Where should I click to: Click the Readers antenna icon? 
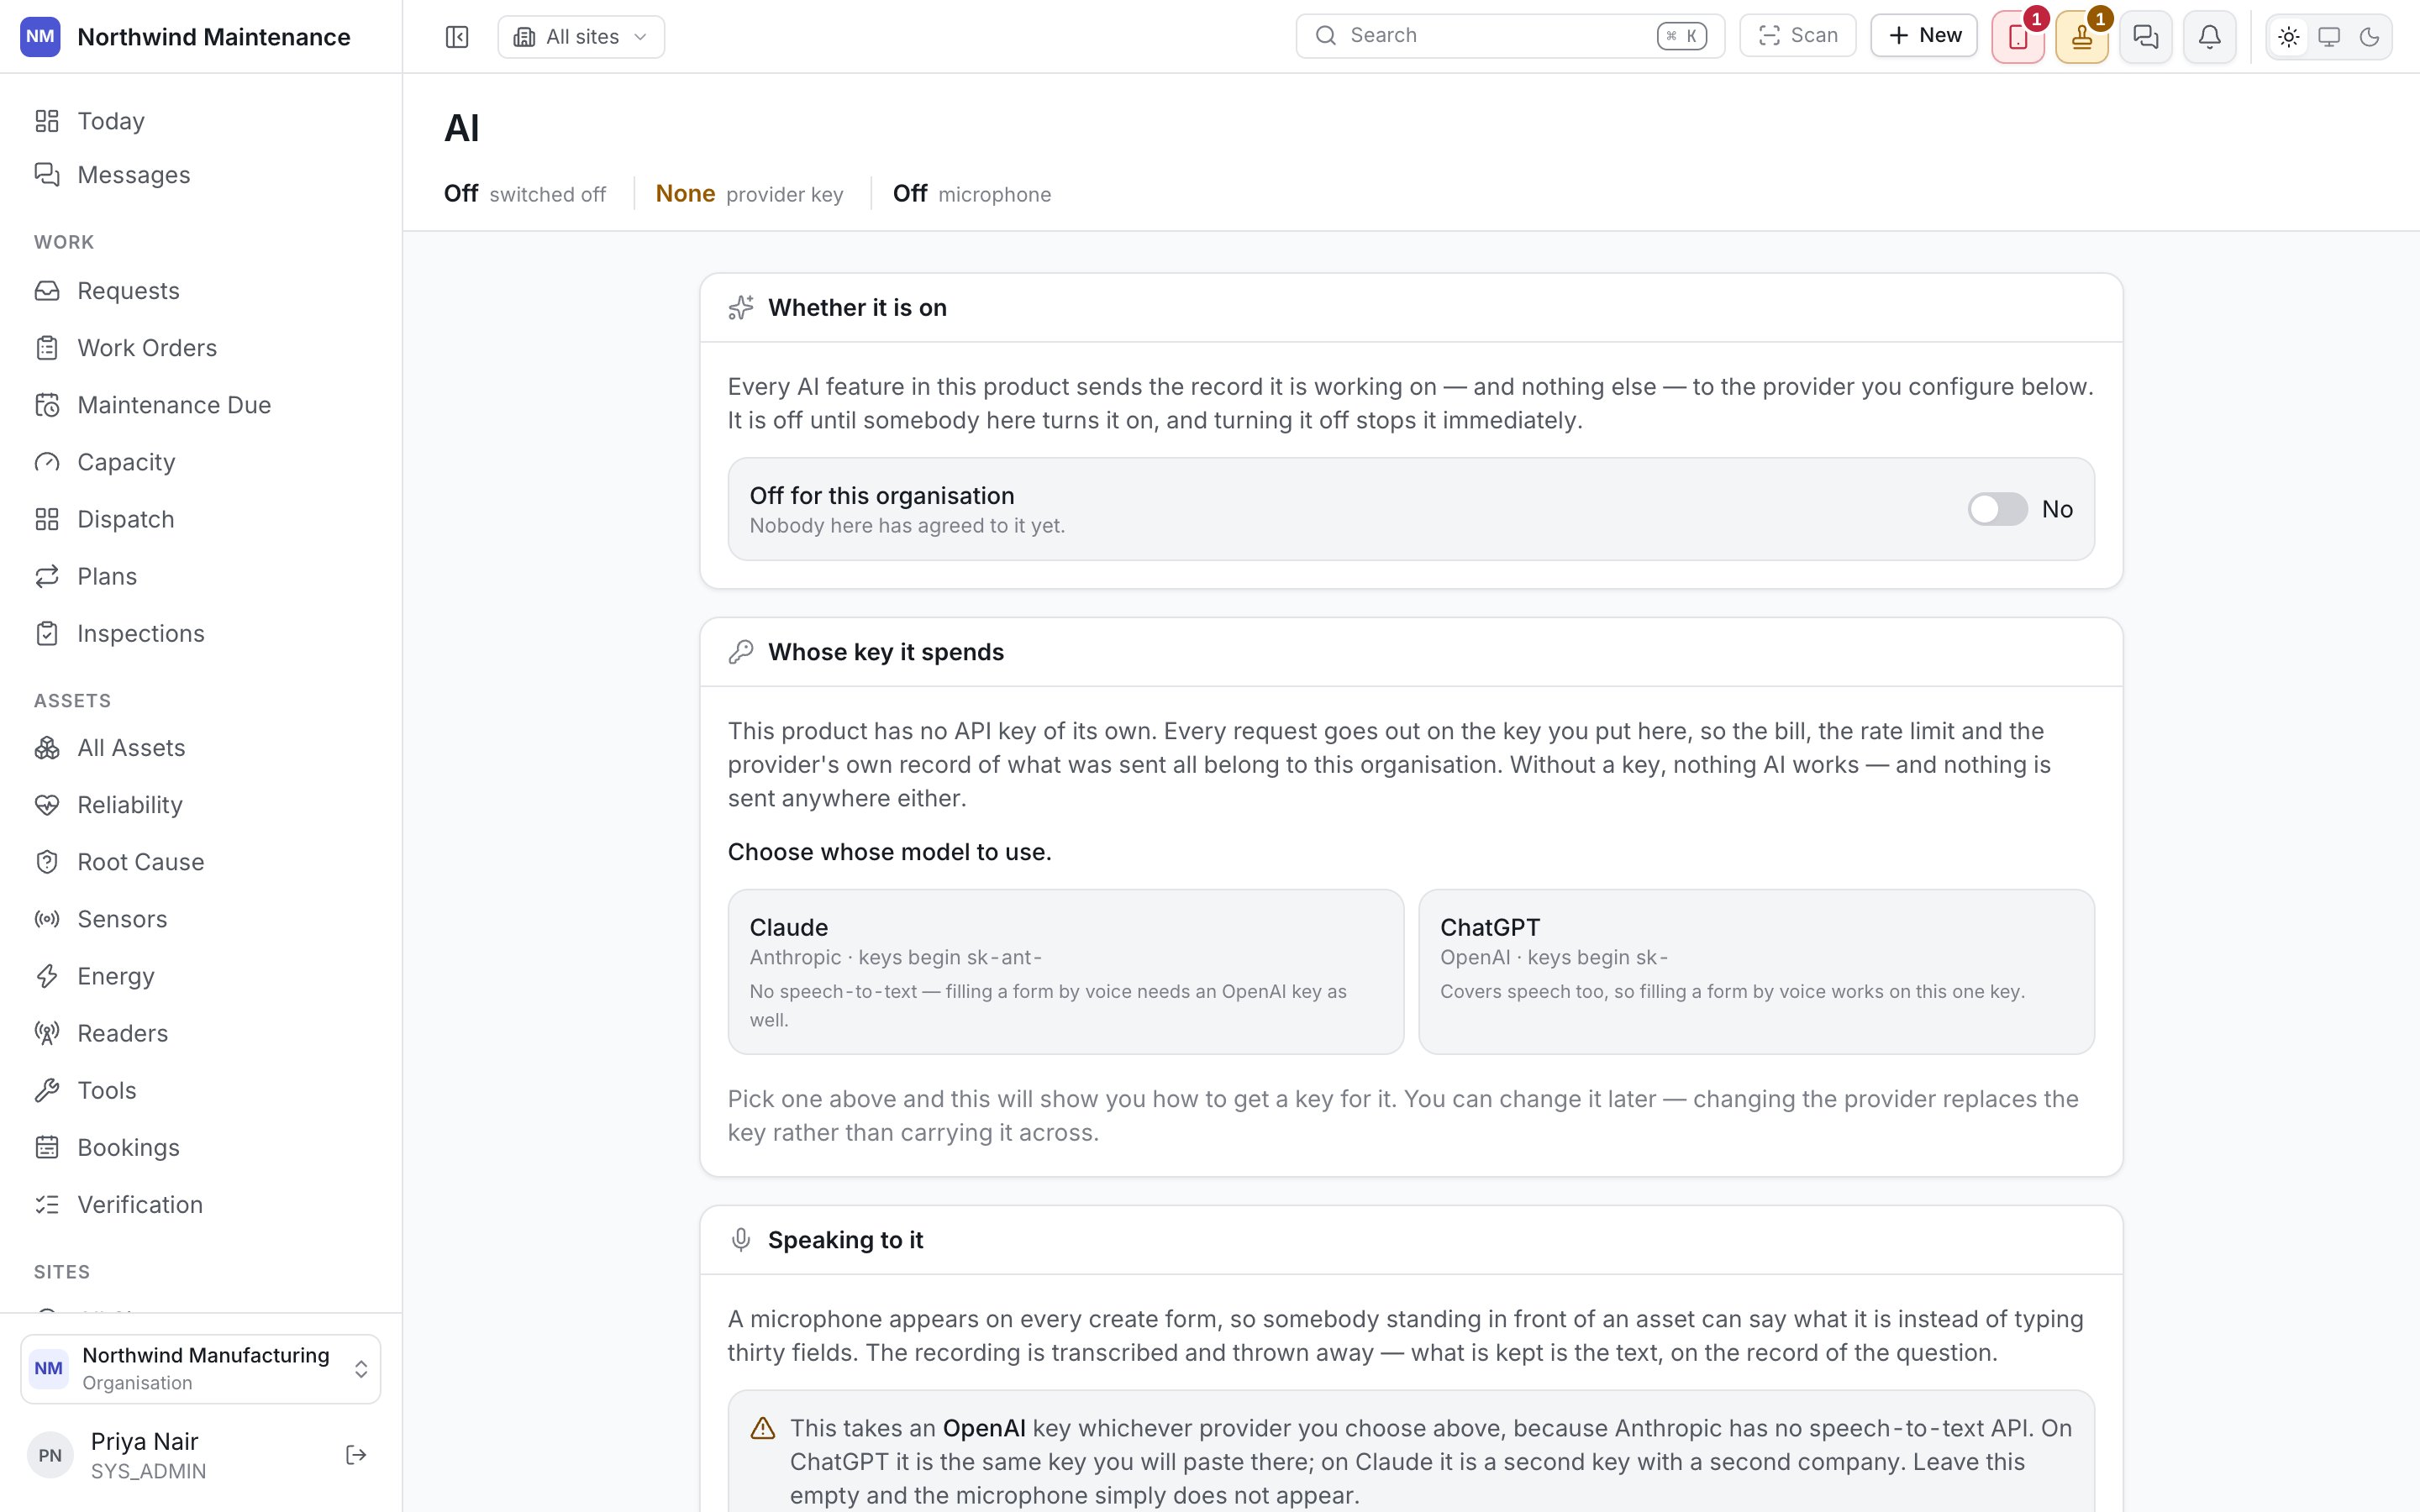tap(47, 1033)
